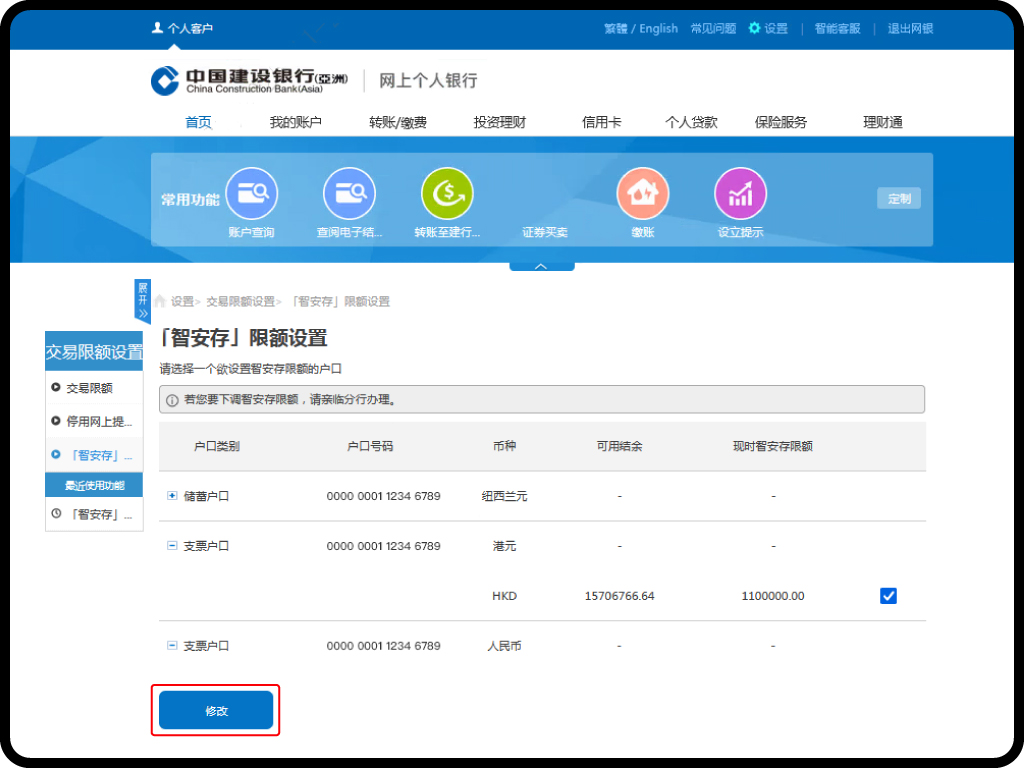Collapse the 人民币 支票户口 row
Screen dimensions: 1024x768
pyautogui.click(x=172, y=646)
